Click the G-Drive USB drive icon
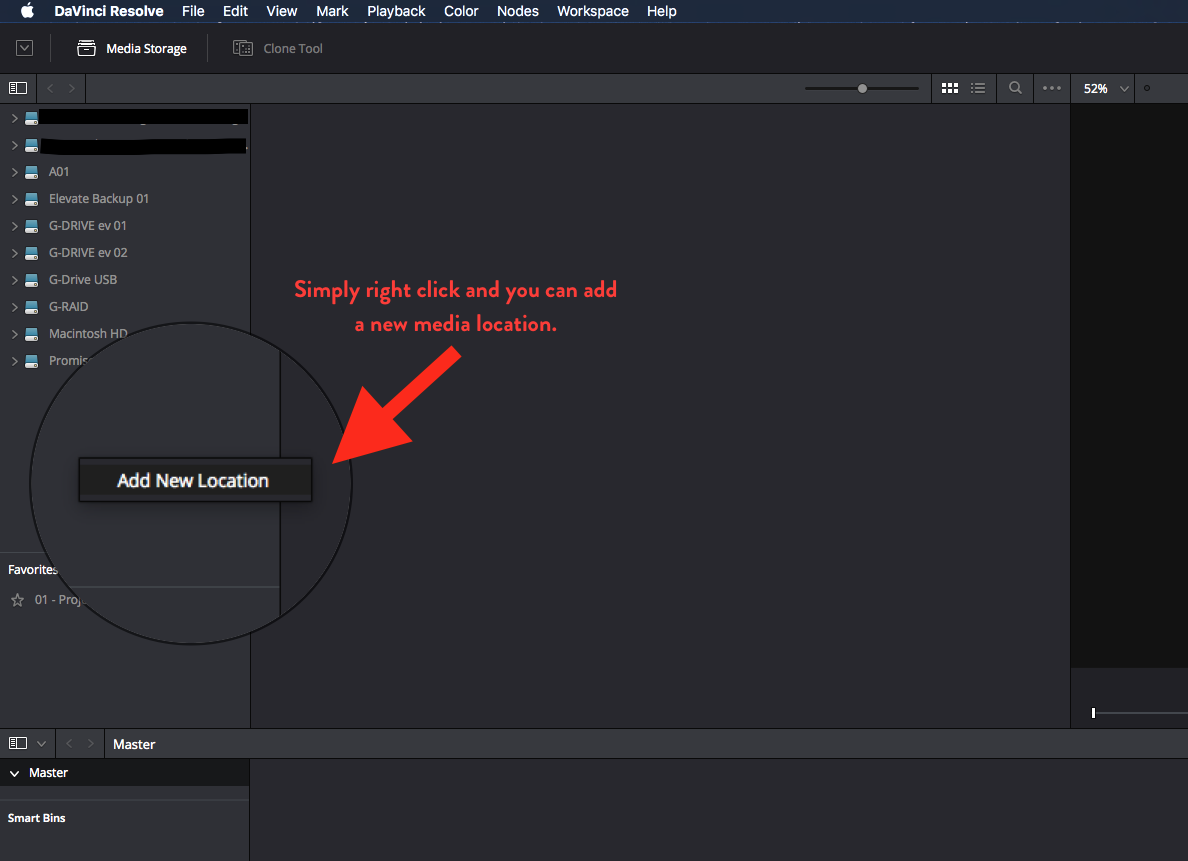Viewport: 1188px width, 861px height. pos(32,280)
